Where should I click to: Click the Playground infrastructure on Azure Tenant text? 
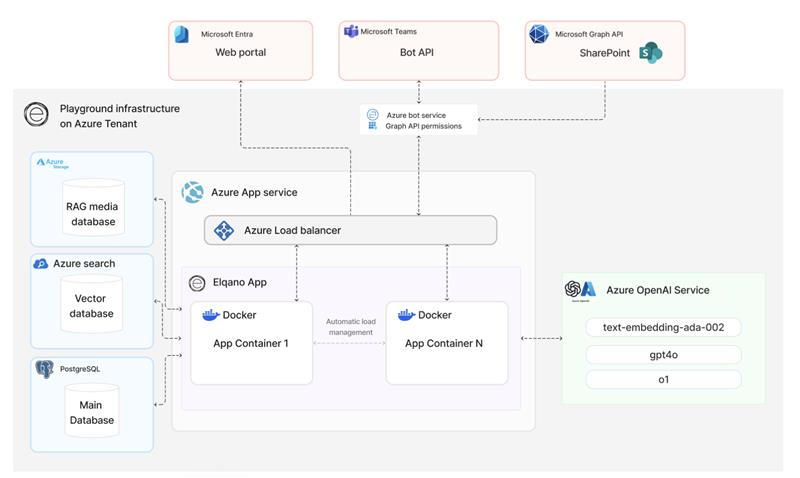pyautogui.click(x=119, y=116)
